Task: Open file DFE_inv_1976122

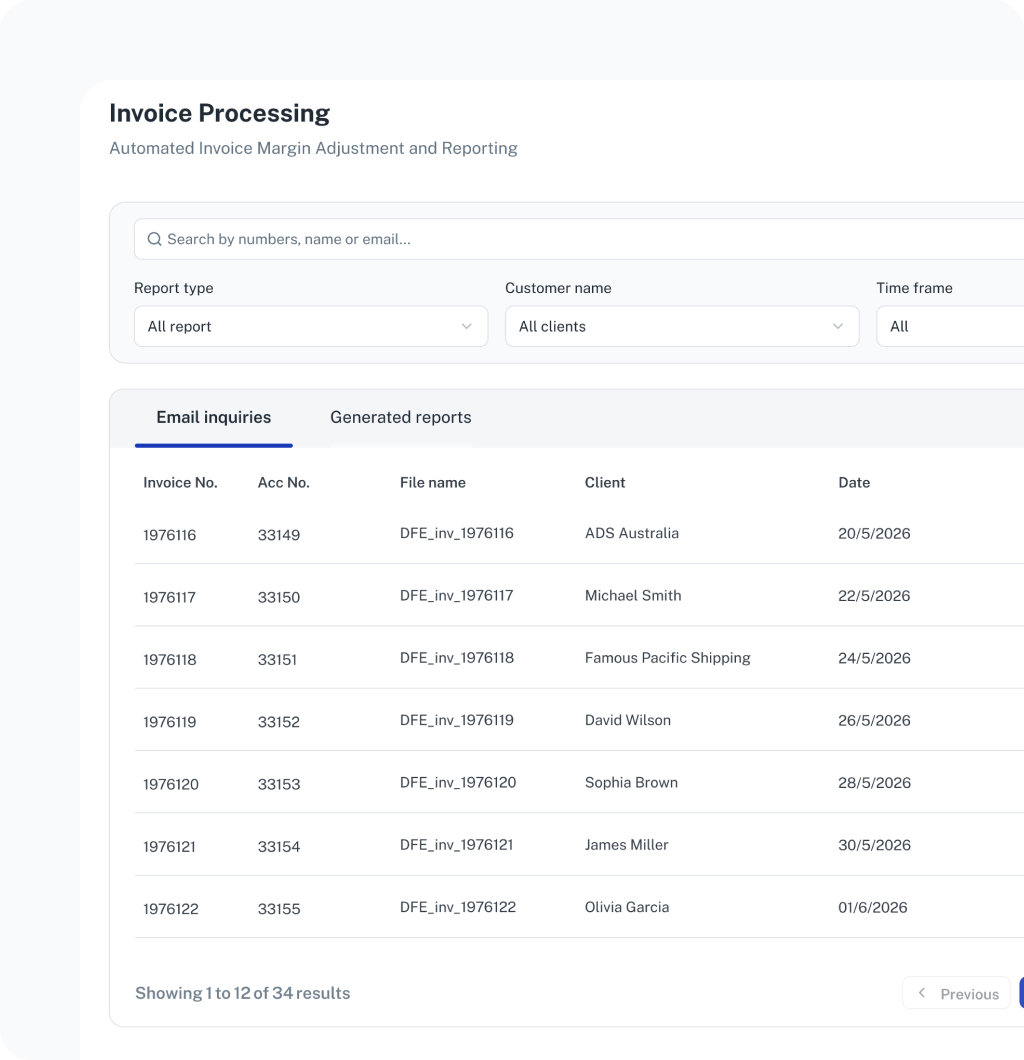Action: (458, 907)
